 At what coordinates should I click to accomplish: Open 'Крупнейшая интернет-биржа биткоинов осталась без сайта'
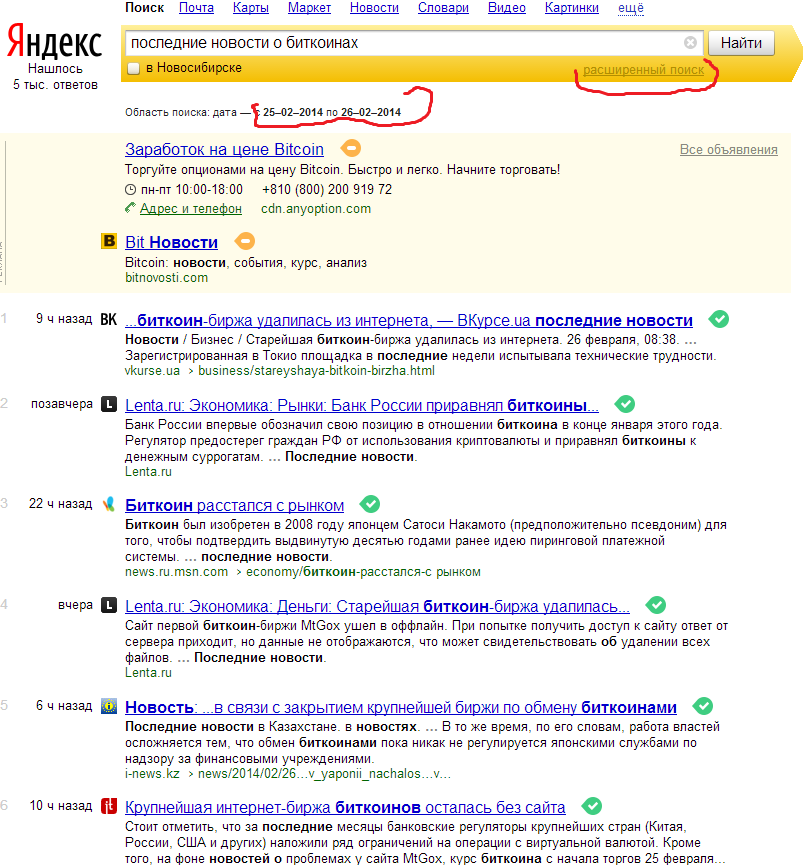coord(345,808)
